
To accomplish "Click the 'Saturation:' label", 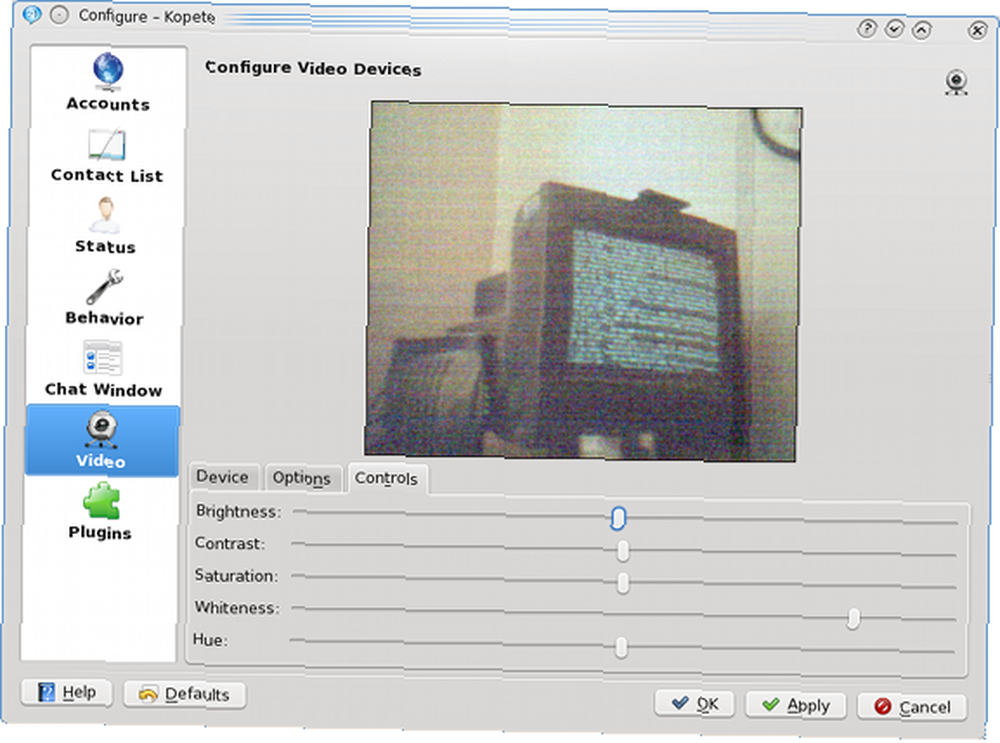I will click(x=236, y=575).
